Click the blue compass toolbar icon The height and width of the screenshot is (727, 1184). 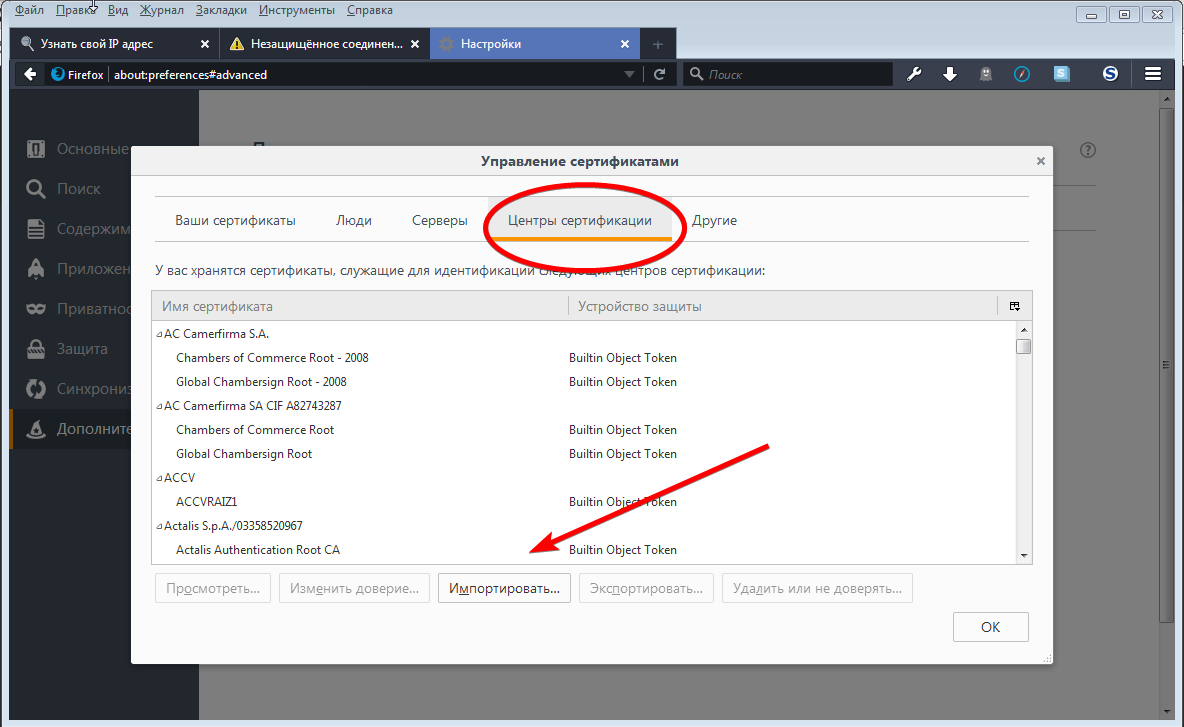1021,74
